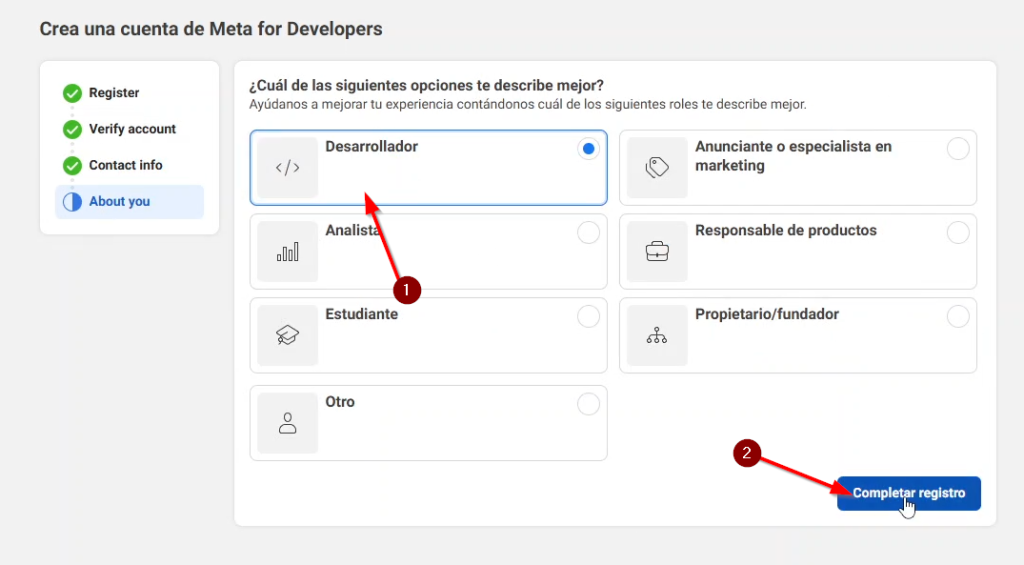Image resolution: width=1024 pixels, height=565 pixels.
Task: Select the Otro radio button
Action: 588,404
